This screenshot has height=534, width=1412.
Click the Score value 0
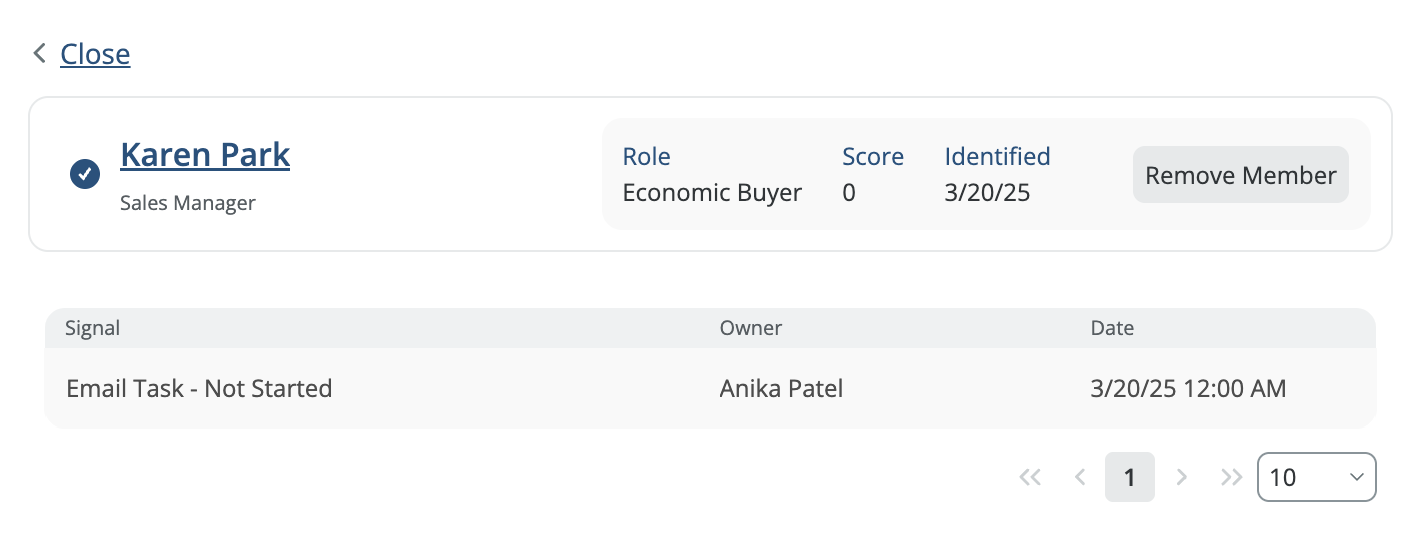click(x=849, y=193)
